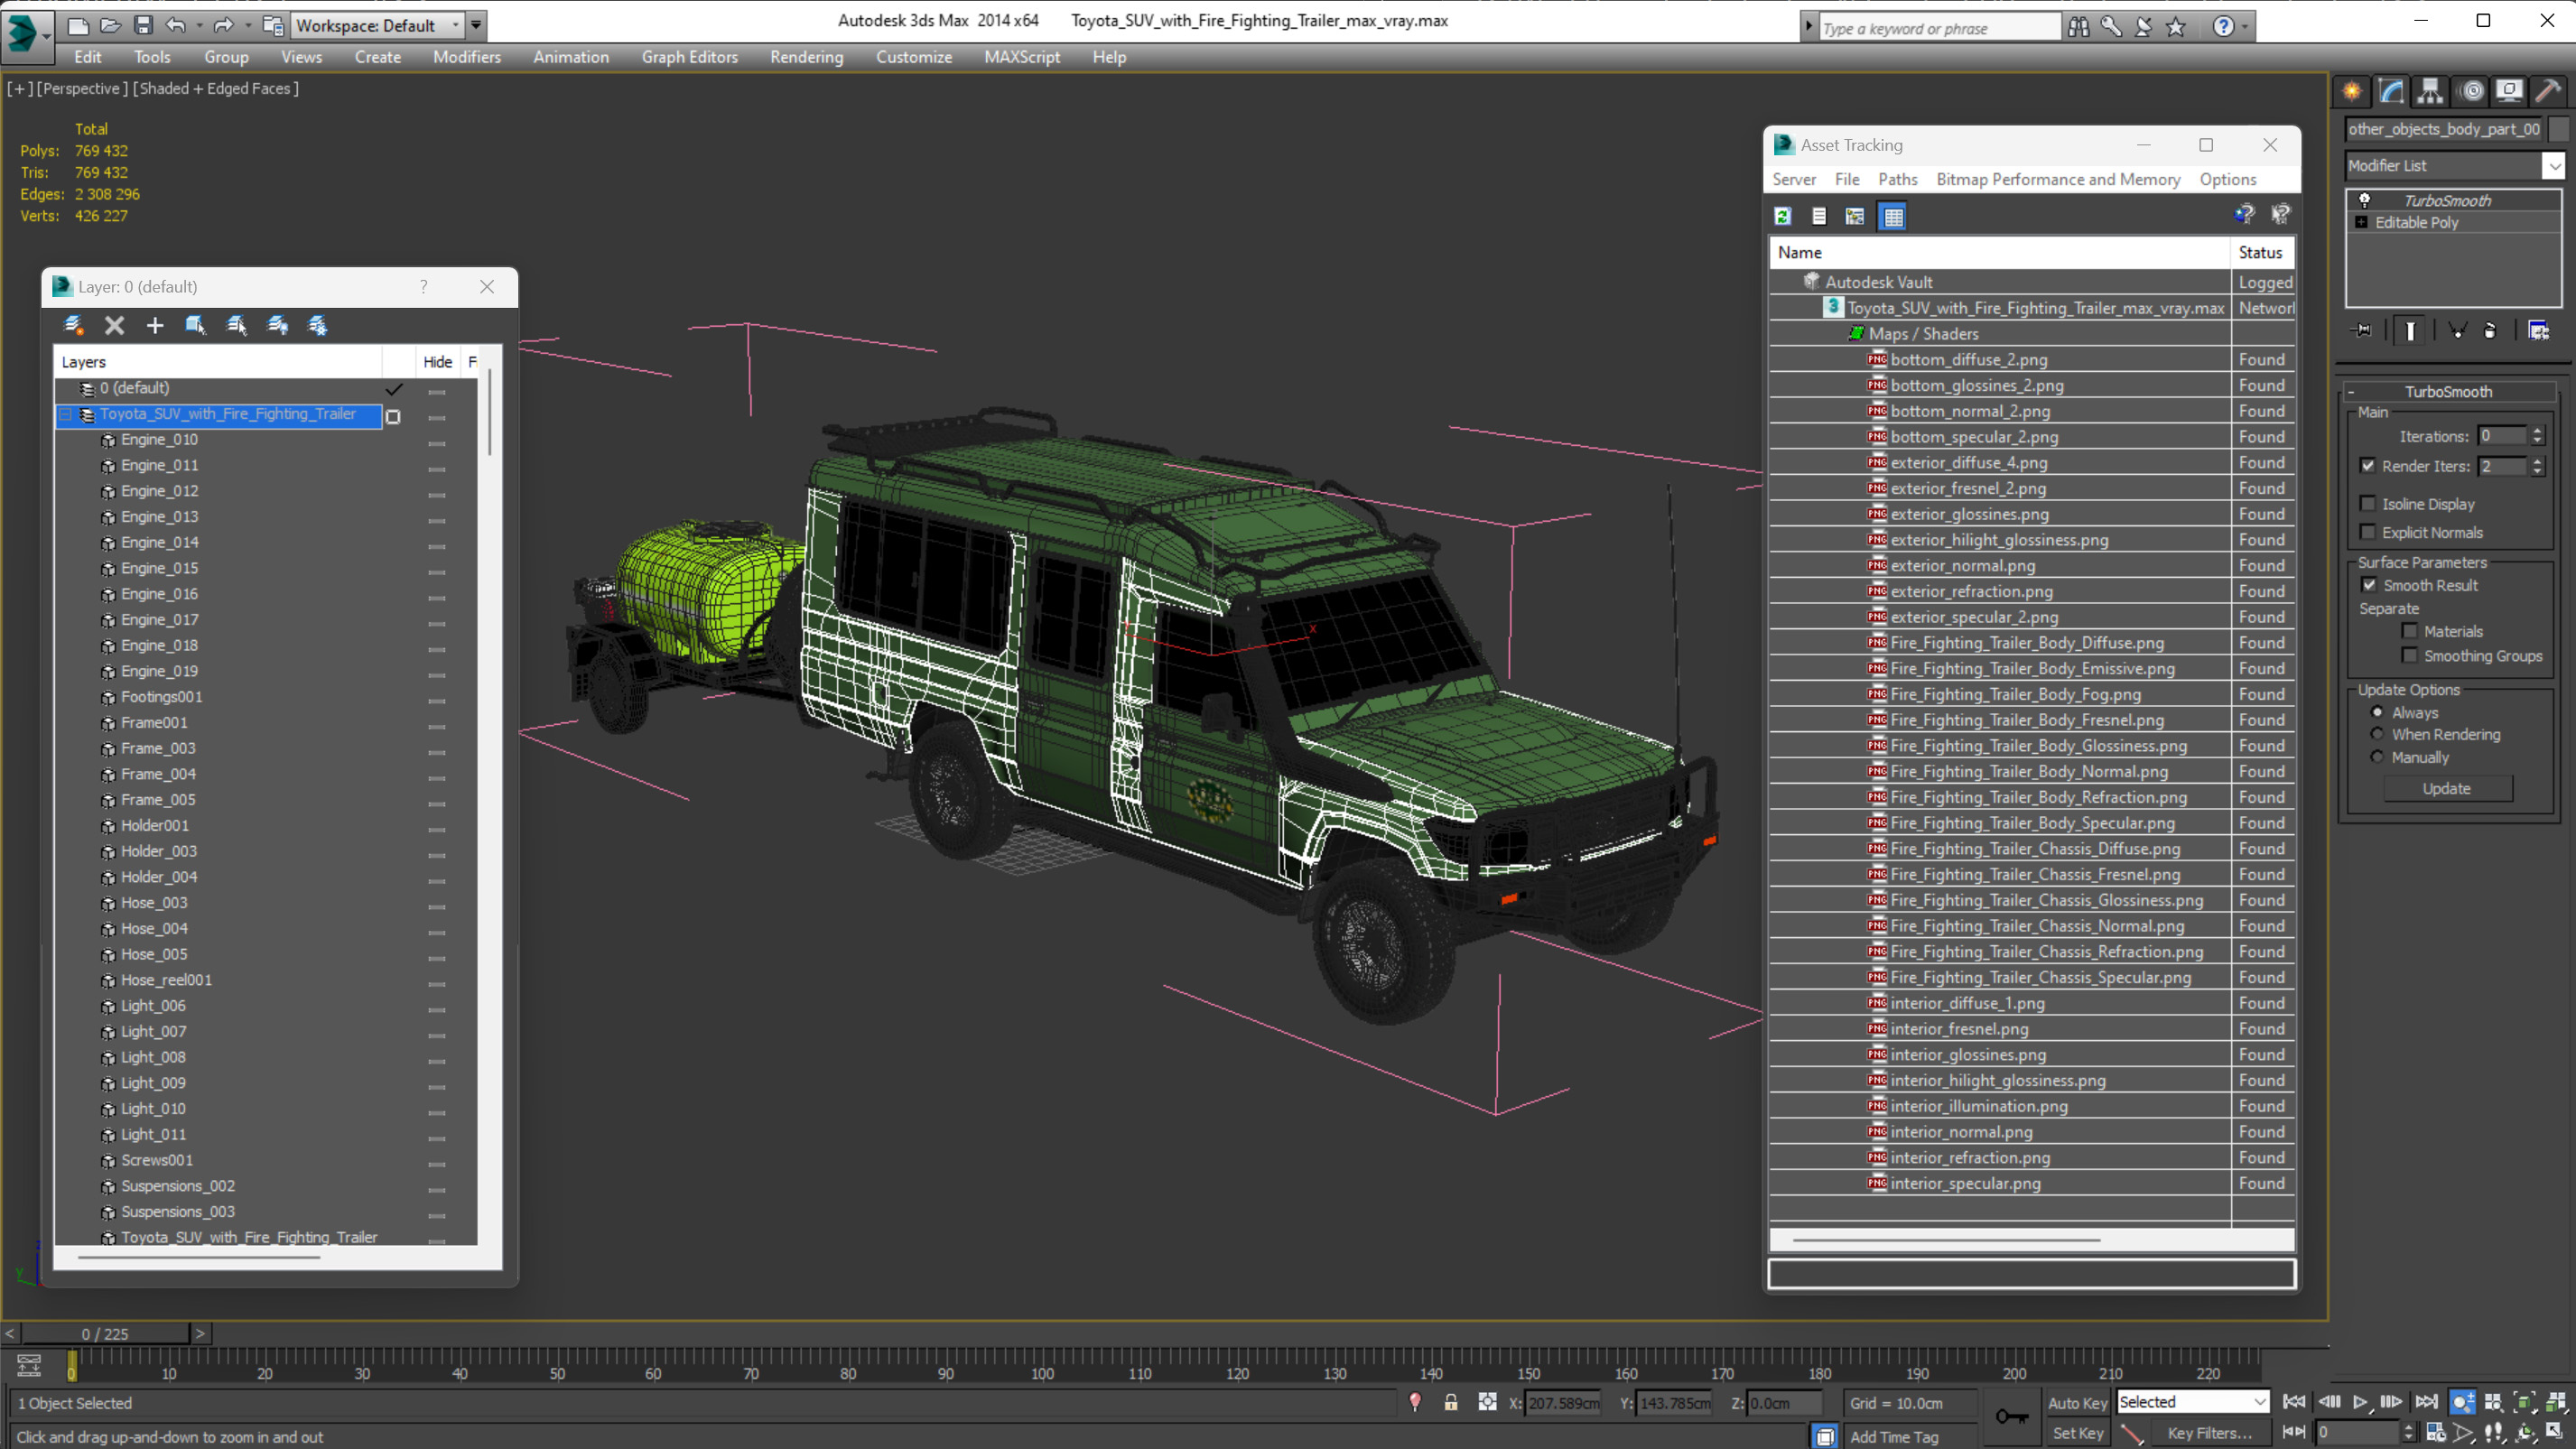
Task: Select the When Rendering update option
Action: [2377, 734]
